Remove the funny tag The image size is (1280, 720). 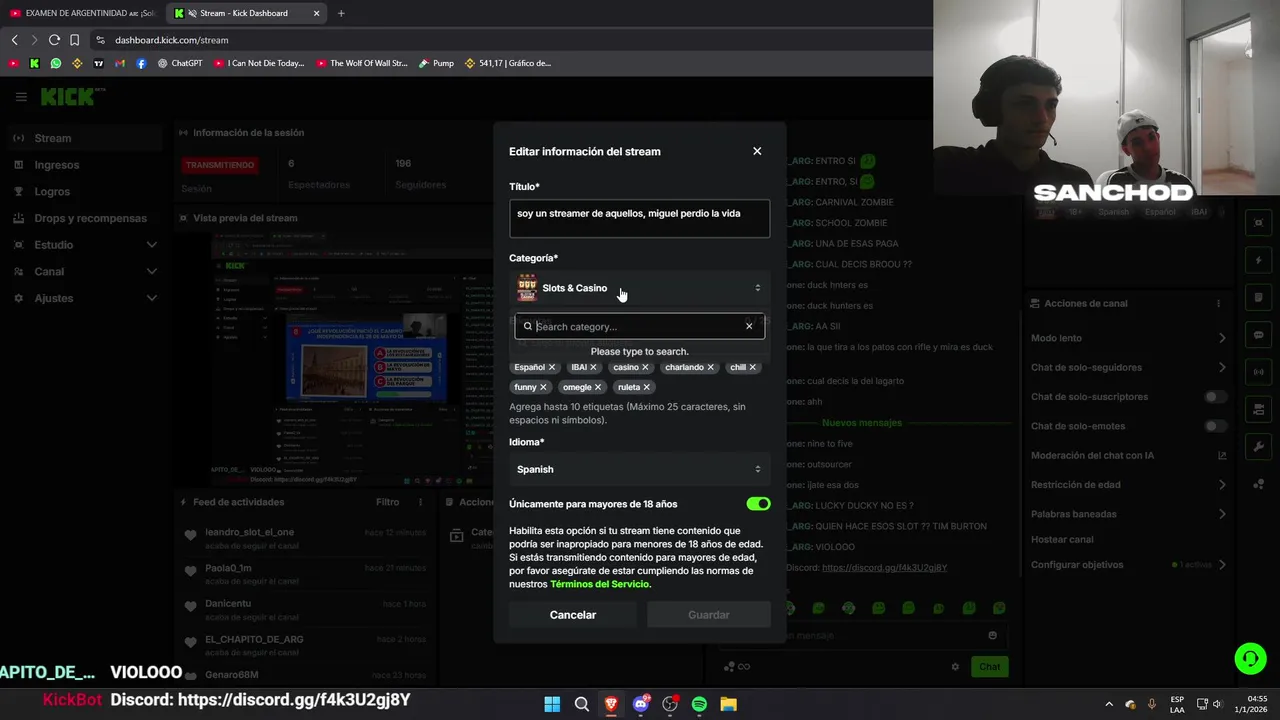coord(544,387)
